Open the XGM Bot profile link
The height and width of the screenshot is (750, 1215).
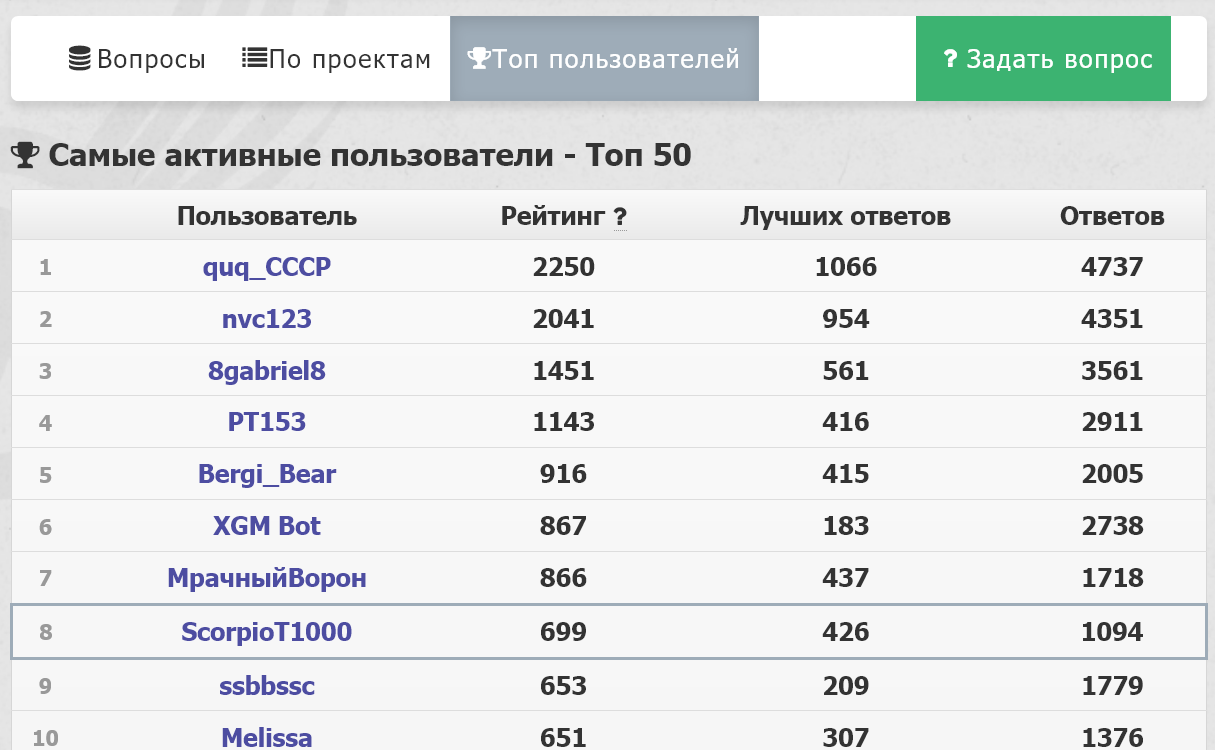point(267,526)
